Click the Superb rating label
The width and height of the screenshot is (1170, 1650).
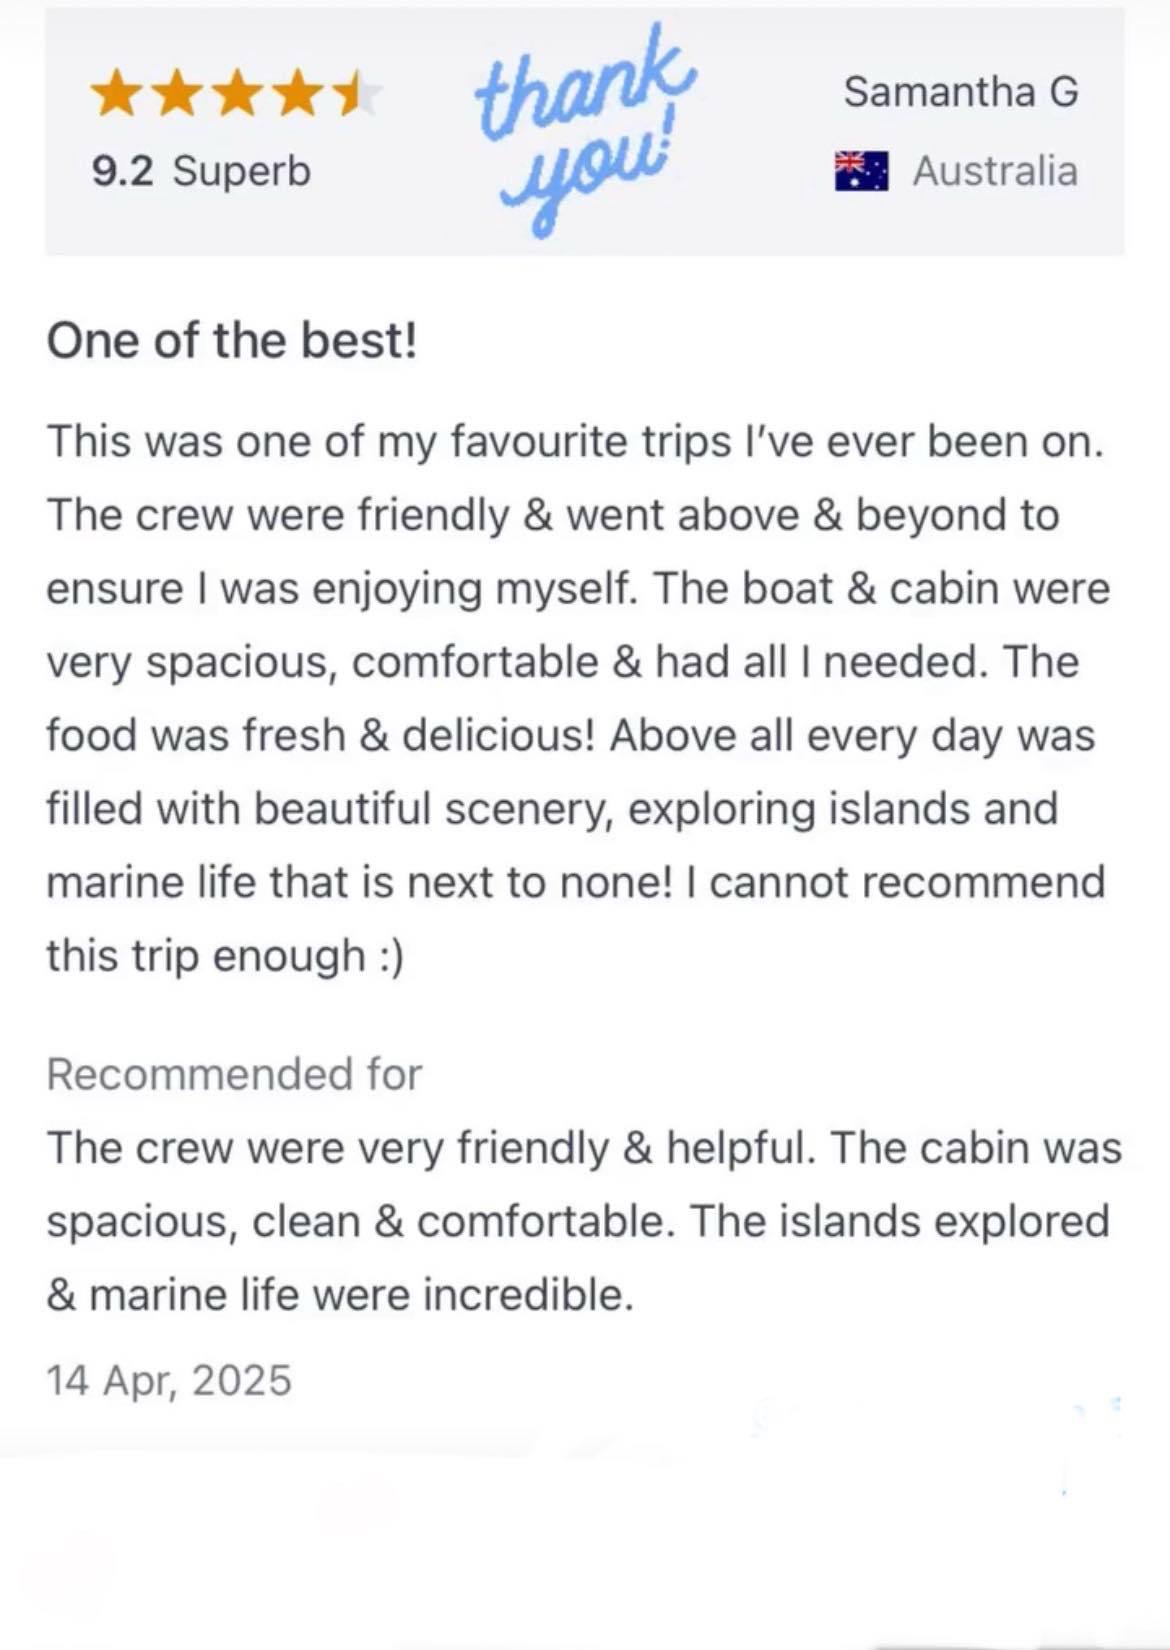pyautogui.click(x=241, y=172)
